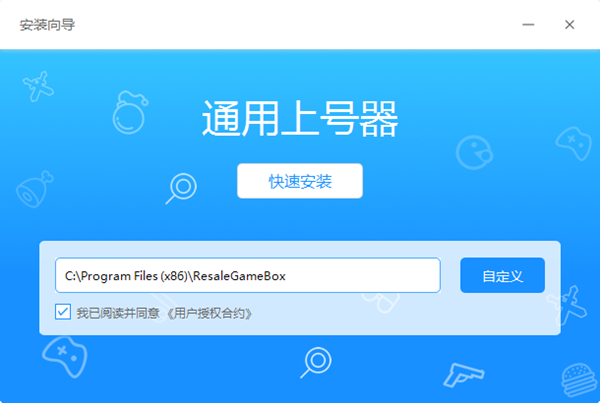Click the Pac-Man face icon
The image size is (600, 403).
(472, 151)
